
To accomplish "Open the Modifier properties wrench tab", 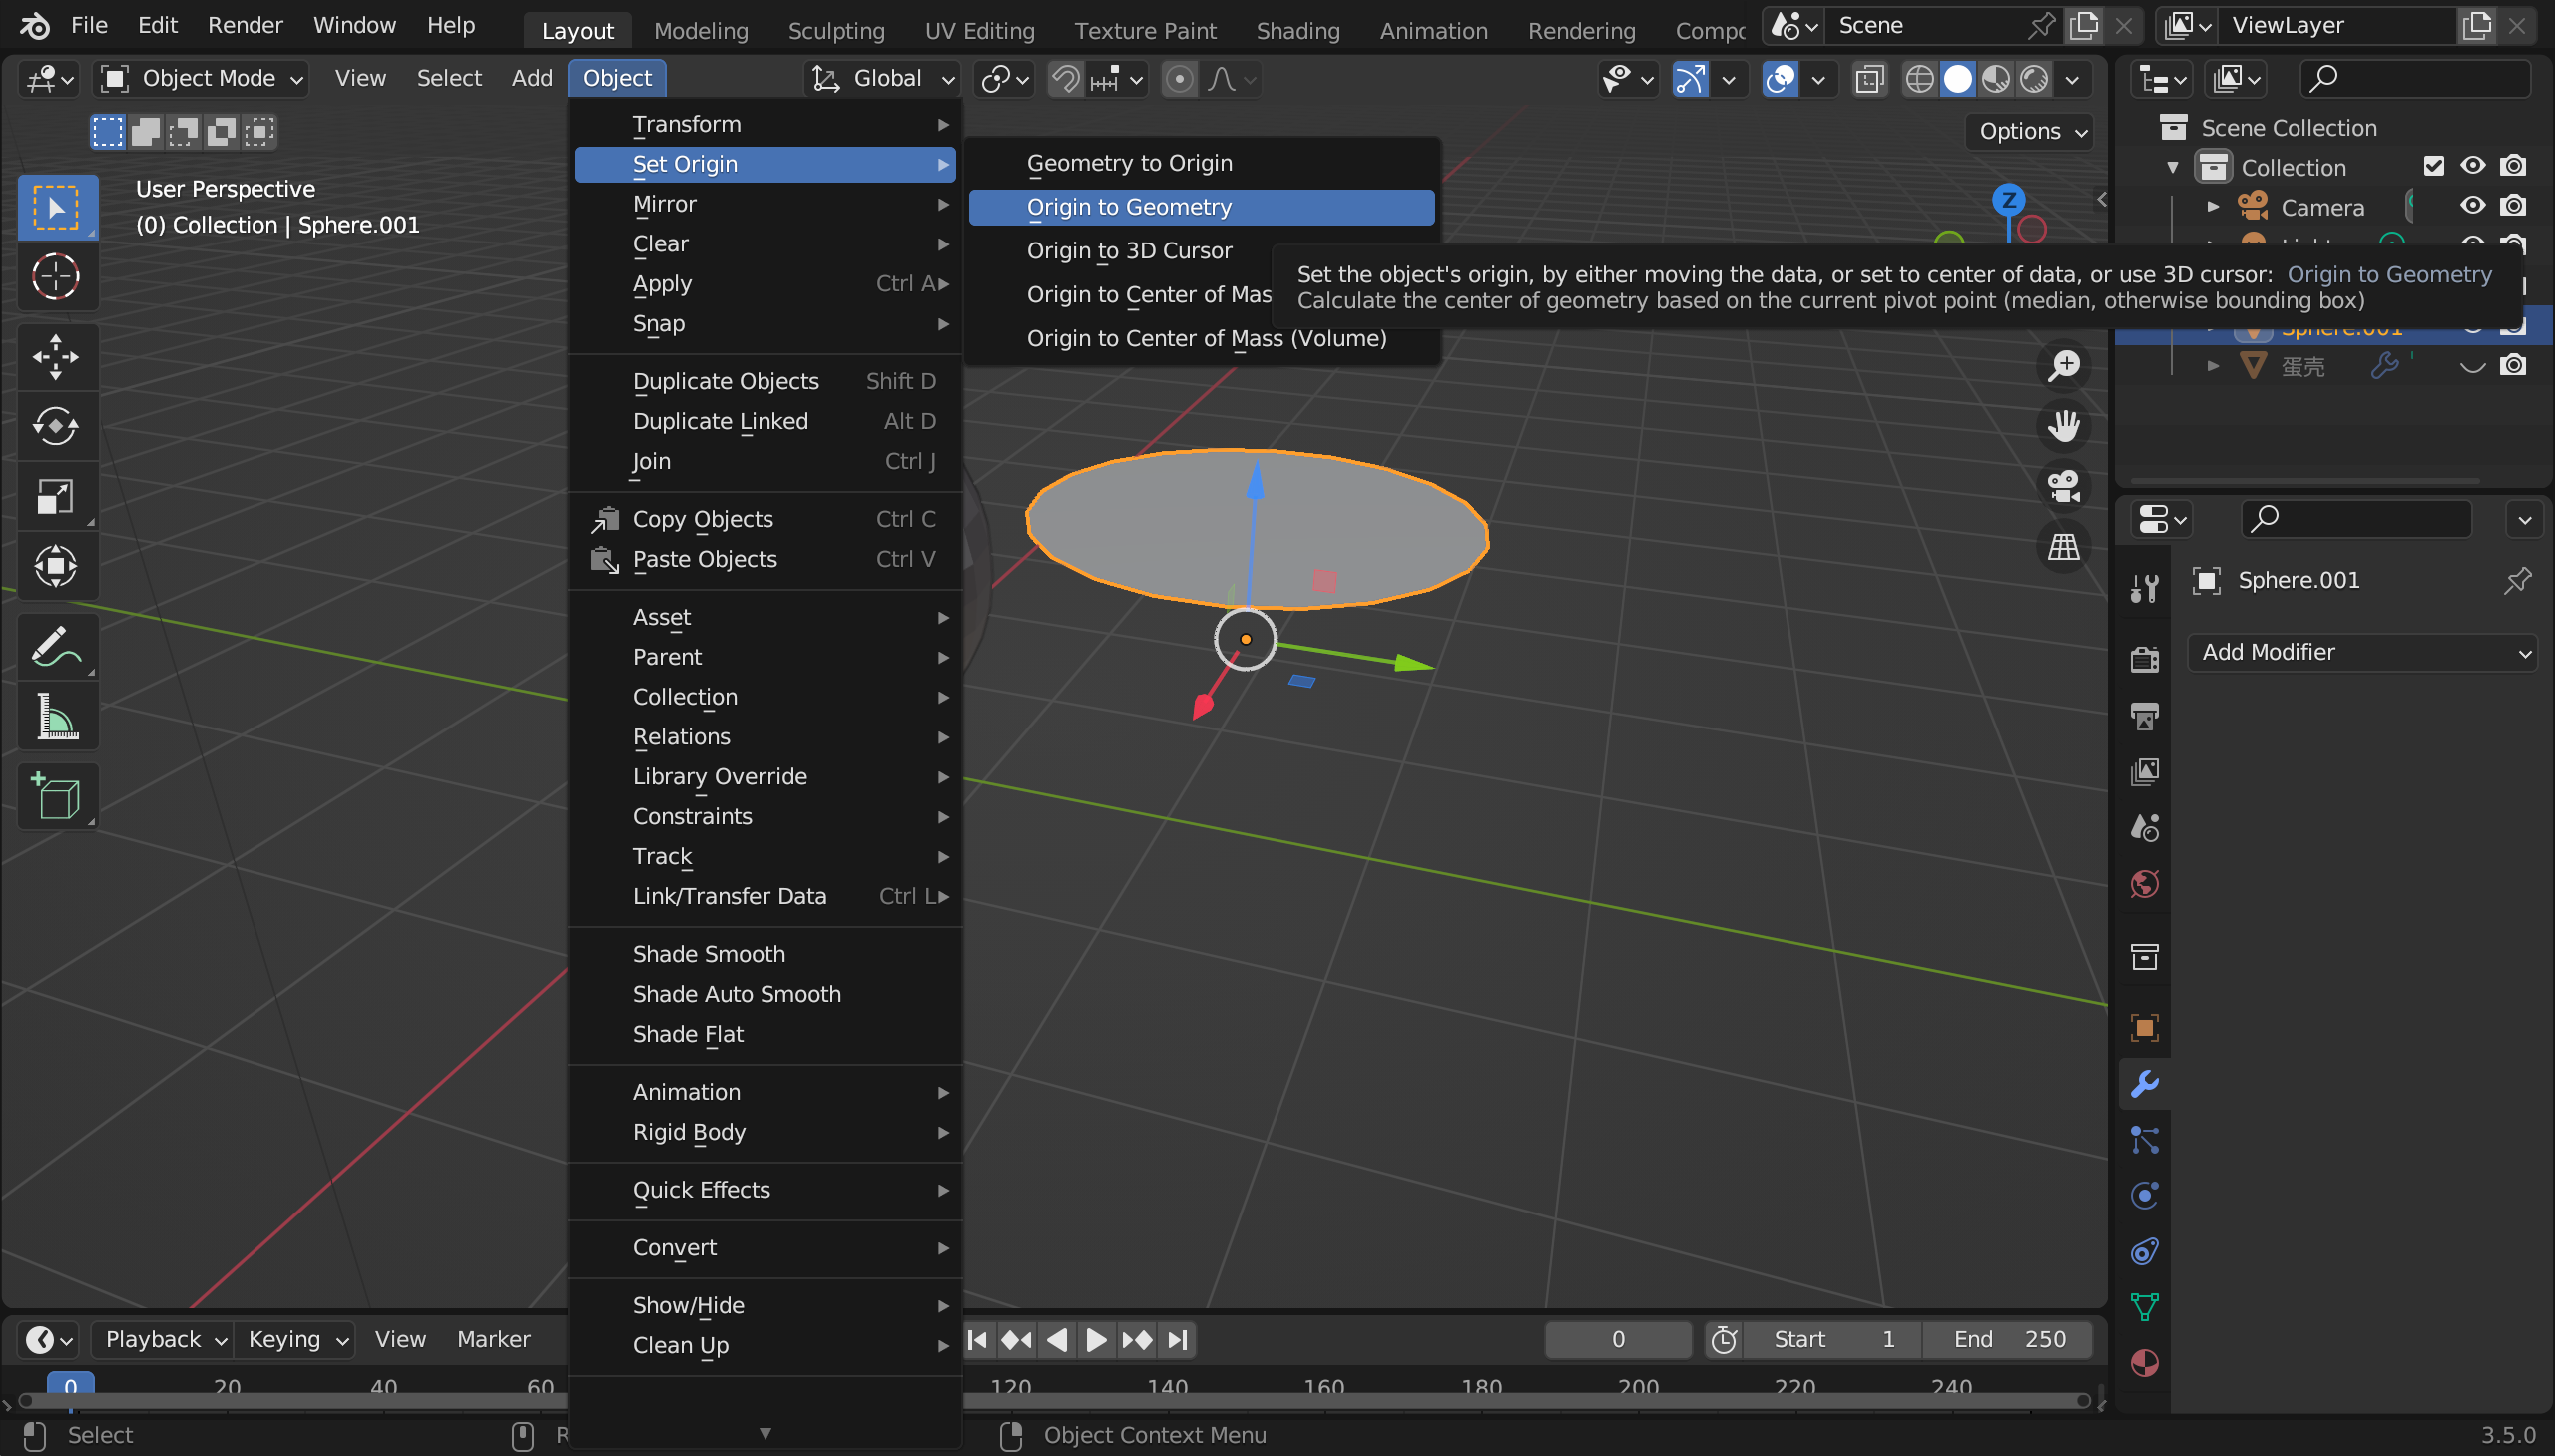I will [2144, 1084].
